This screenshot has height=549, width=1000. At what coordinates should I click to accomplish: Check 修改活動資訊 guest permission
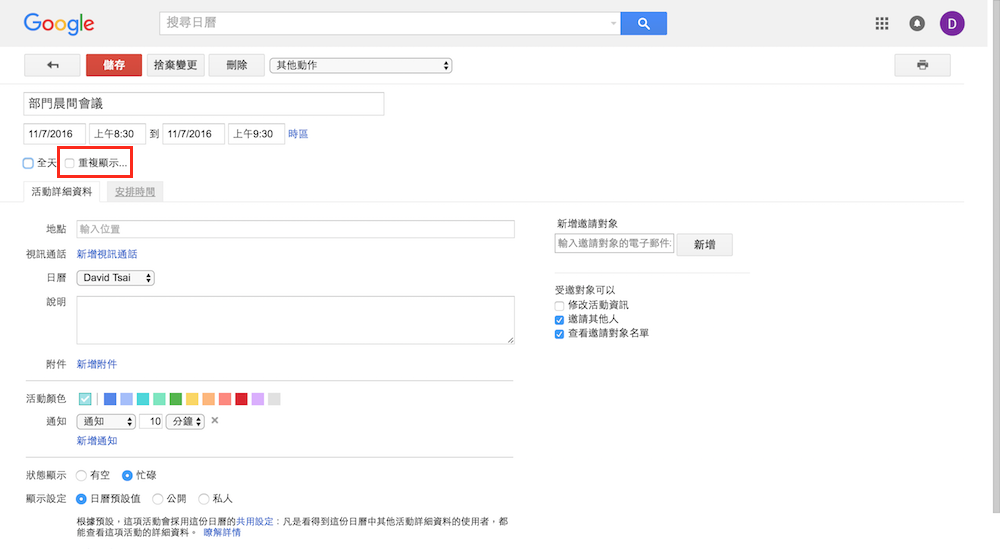(560, 305)
